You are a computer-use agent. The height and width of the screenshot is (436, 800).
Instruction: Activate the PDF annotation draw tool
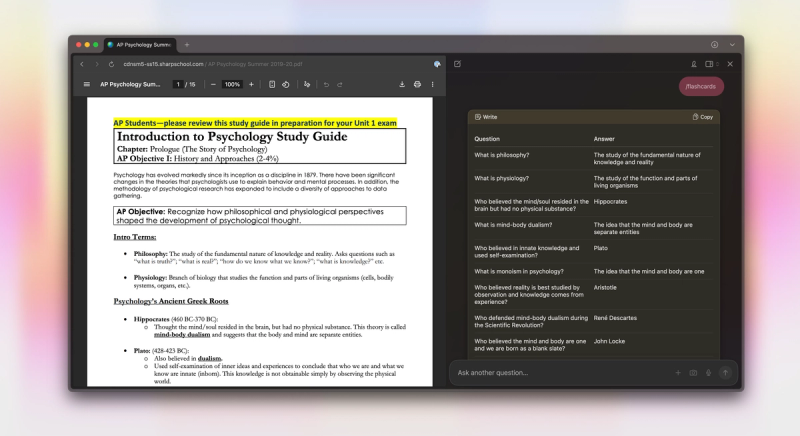pos(307,85)
